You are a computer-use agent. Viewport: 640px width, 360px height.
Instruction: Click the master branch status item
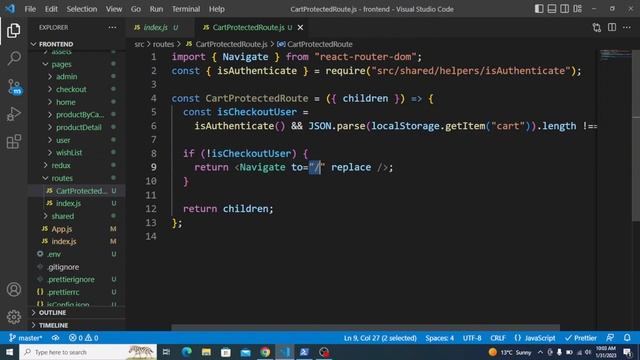click(25, 338)
